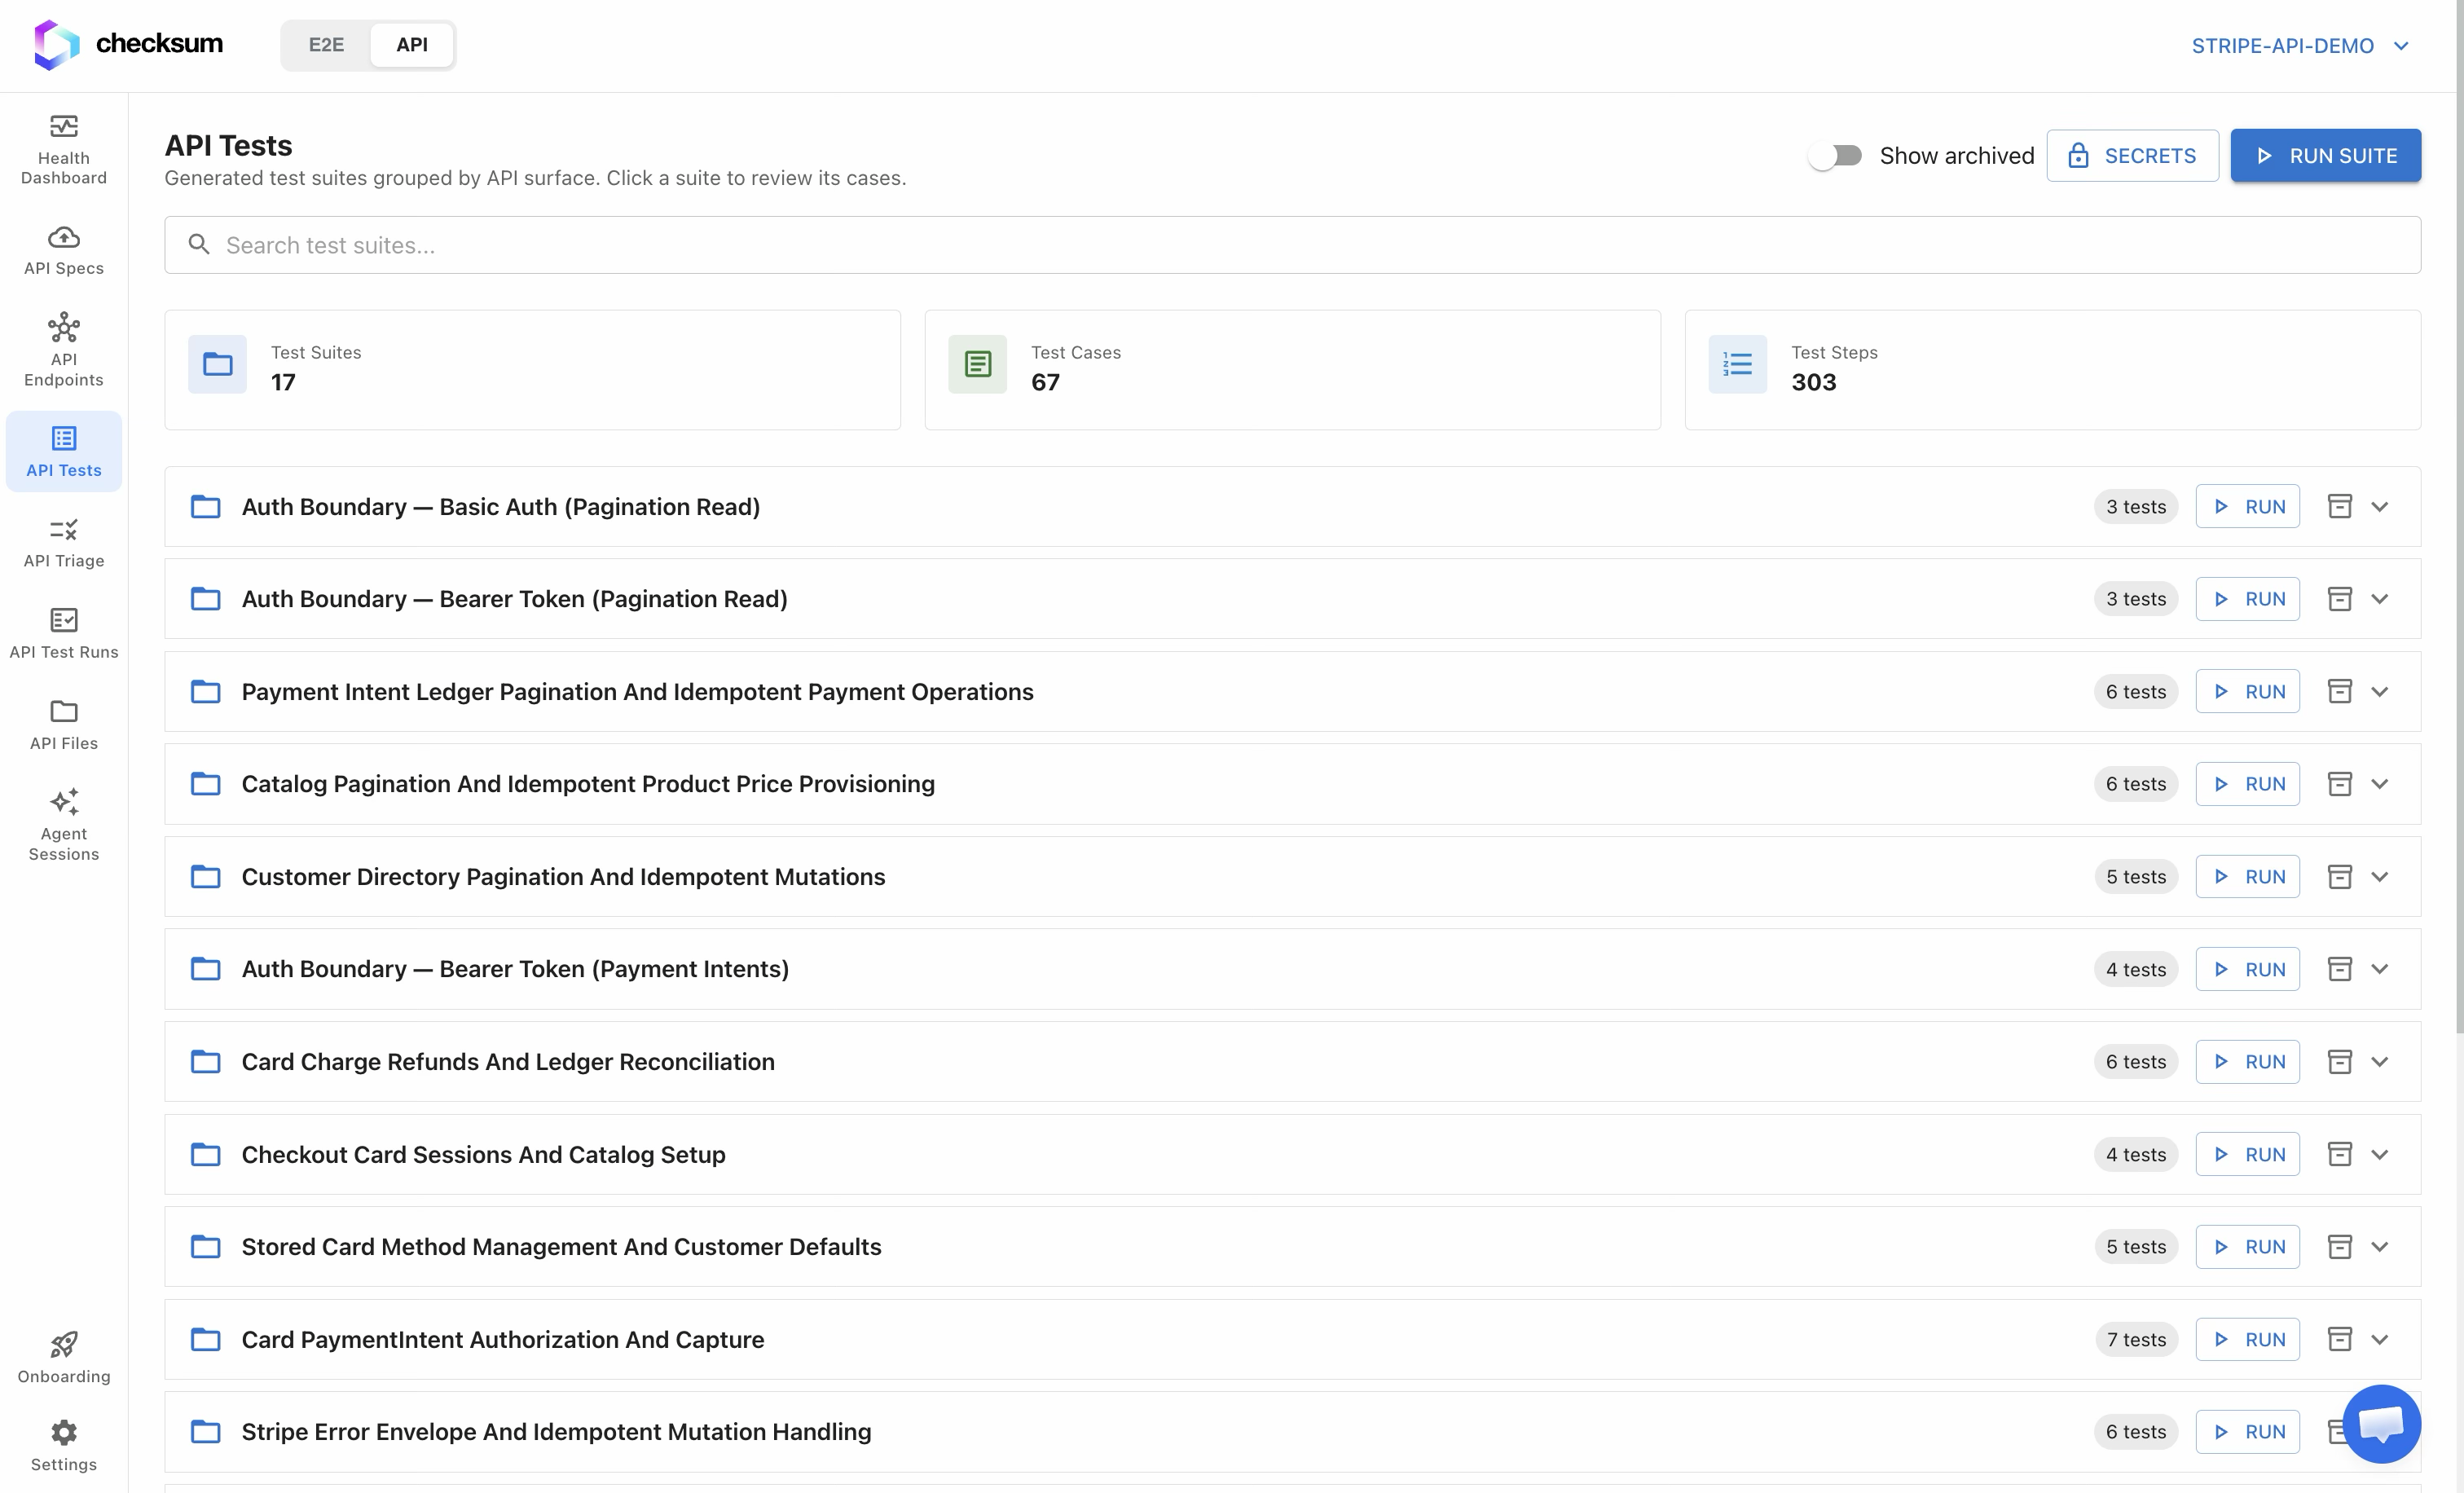This screenshot has height=1493, width=2464.
Task: Switch to the API tab
Action: pyautogui.click(x=412, y=45)
